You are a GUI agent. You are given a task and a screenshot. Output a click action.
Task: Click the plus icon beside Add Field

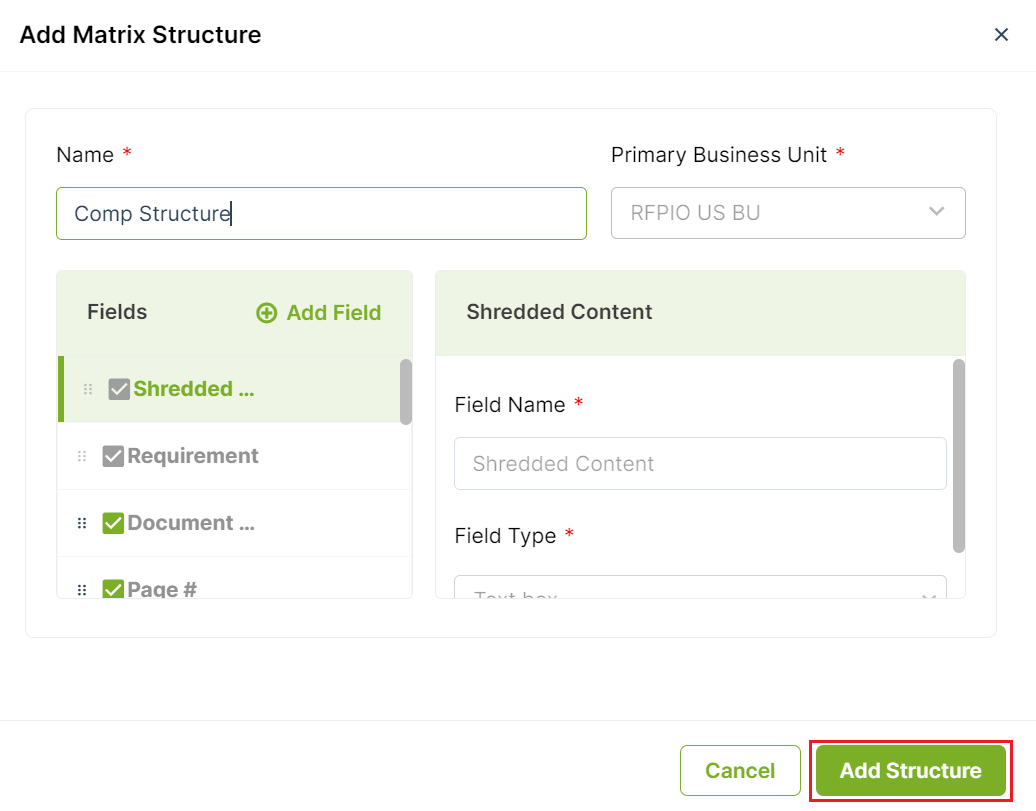coord(266,313)
